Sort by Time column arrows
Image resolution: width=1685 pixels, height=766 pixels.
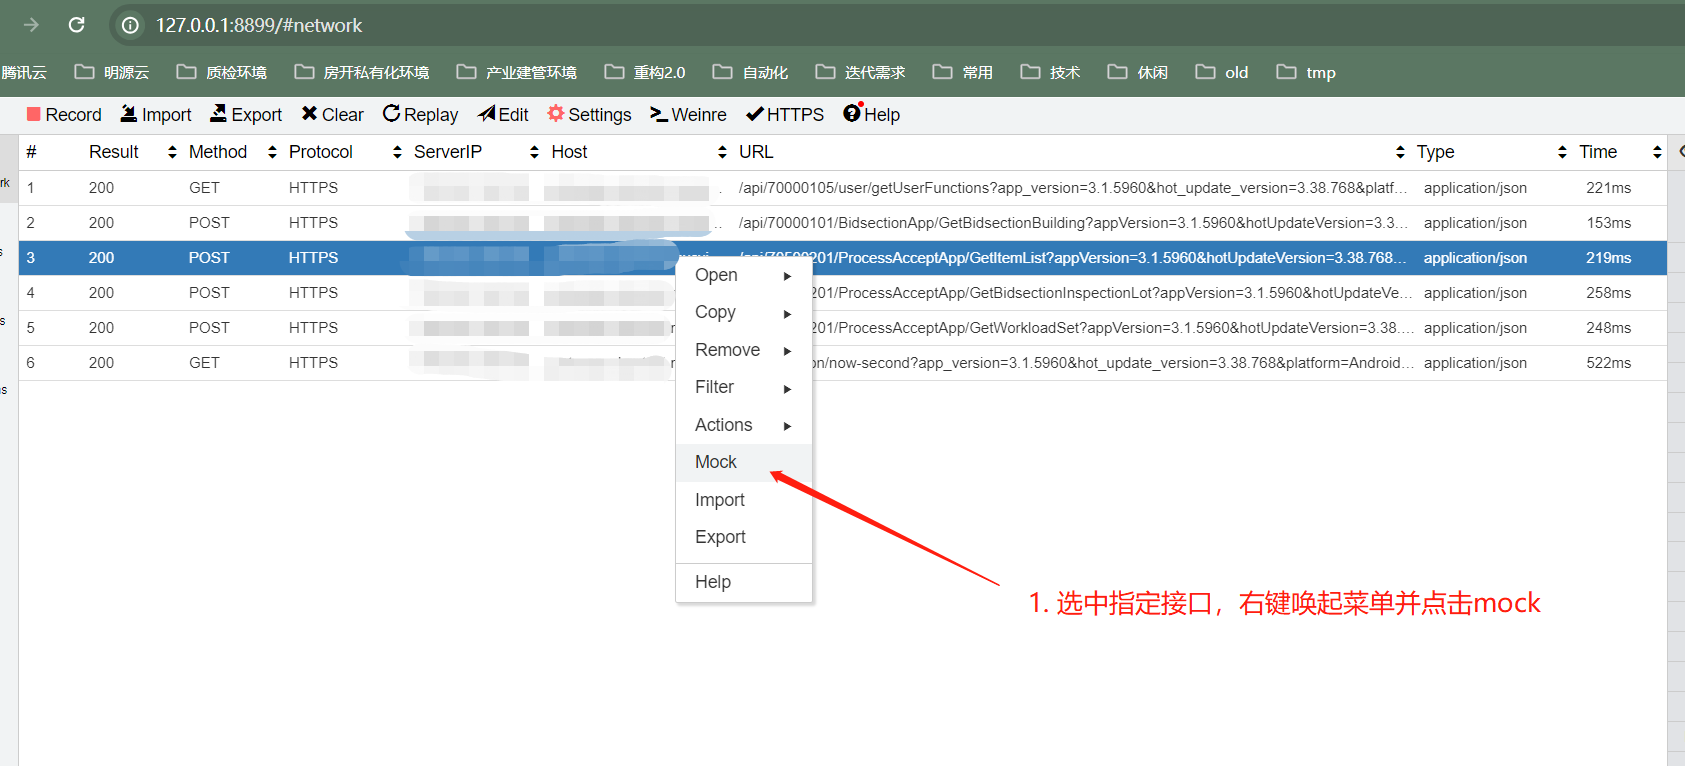pyautogui.click(x=1657, y=152)
